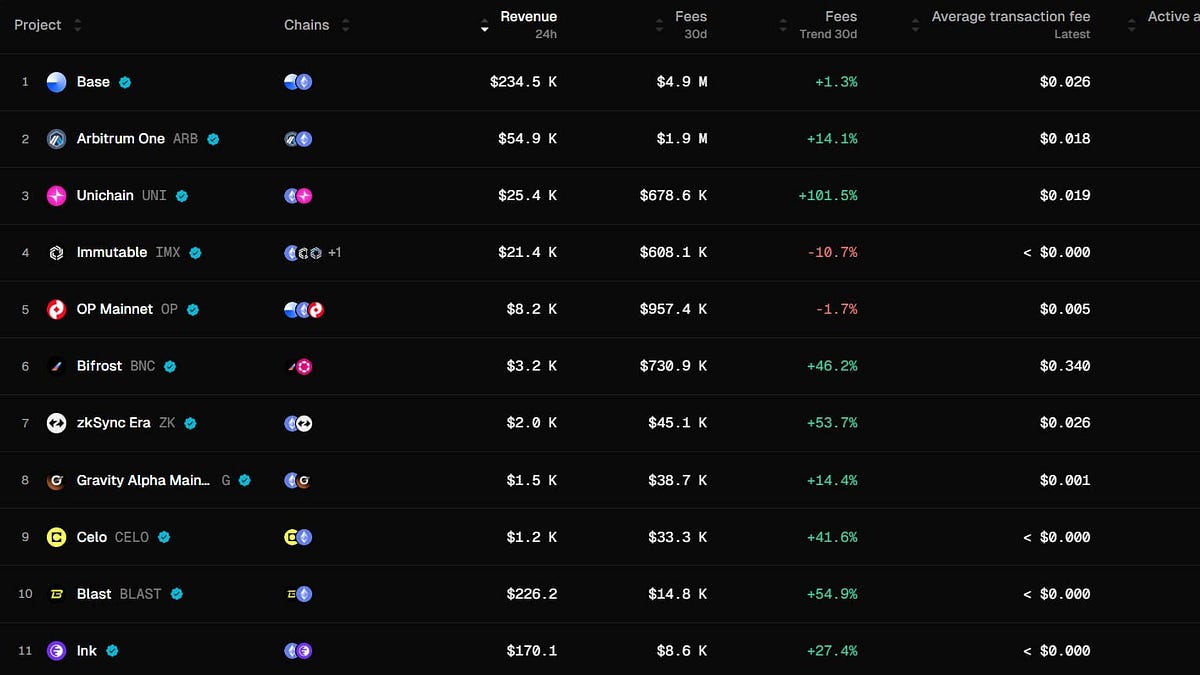
Task: Click the zkSync Era logo icon
Action: [56, 423]
